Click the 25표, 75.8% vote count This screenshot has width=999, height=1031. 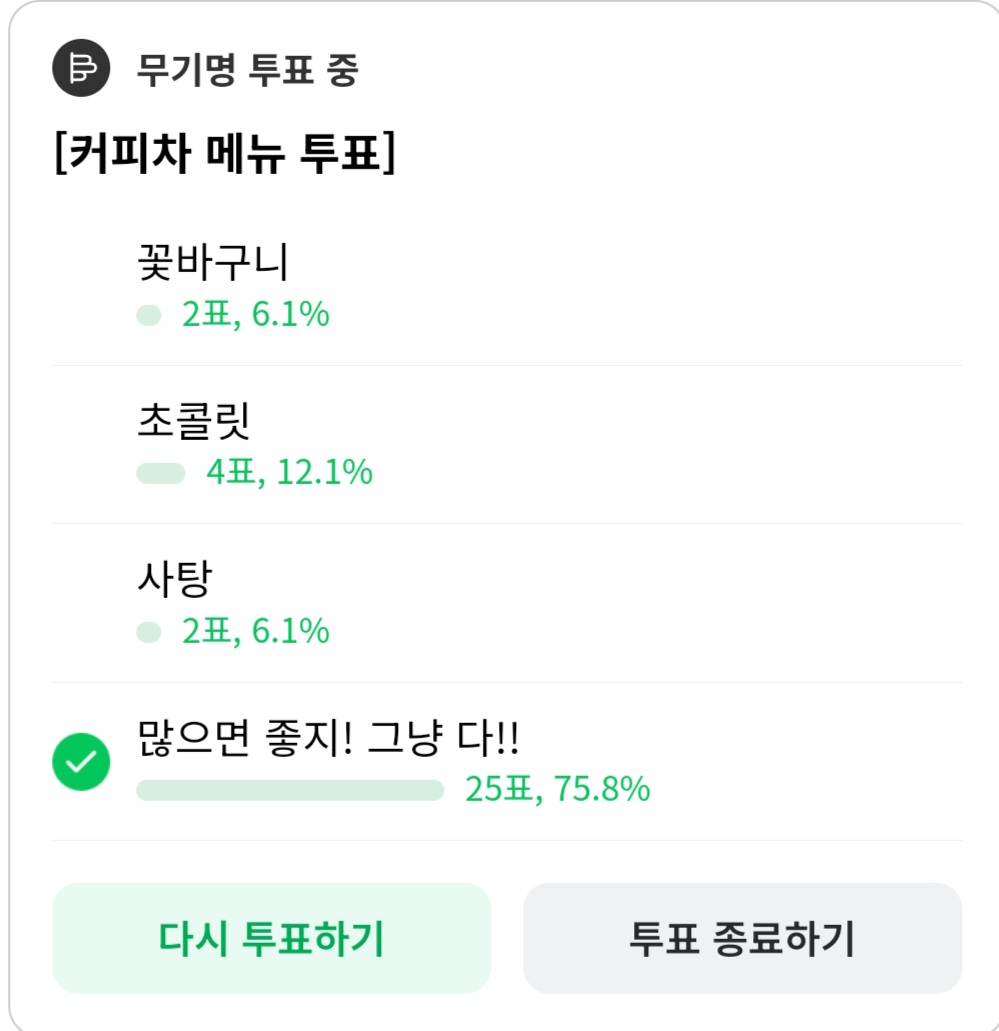click(557, 791)
